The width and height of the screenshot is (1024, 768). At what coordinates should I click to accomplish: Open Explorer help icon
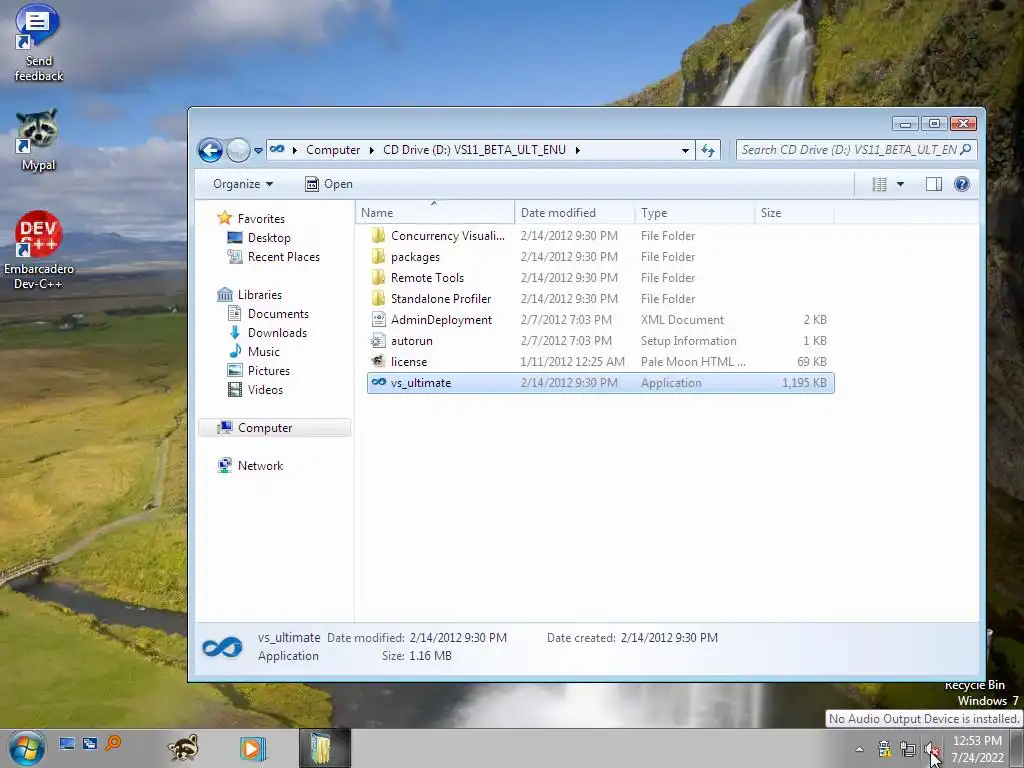tap(961, 184)
